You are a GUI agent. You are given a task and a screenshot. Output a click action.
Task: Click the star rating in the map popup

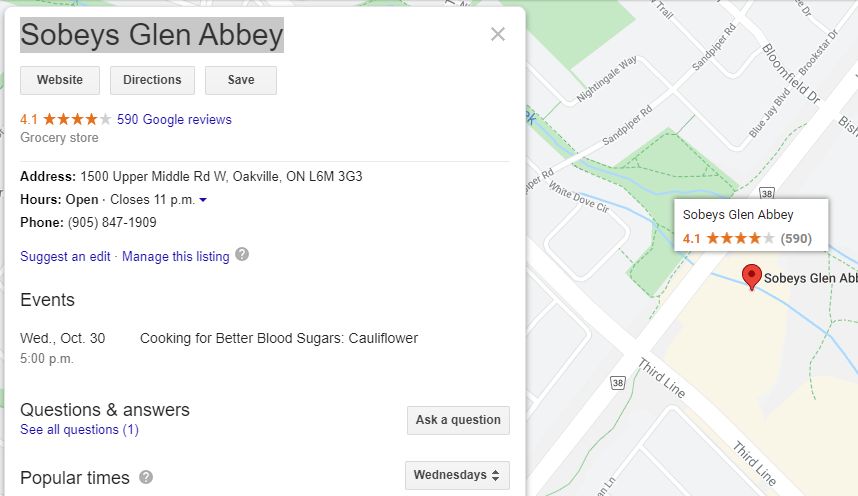coord(740,238)
